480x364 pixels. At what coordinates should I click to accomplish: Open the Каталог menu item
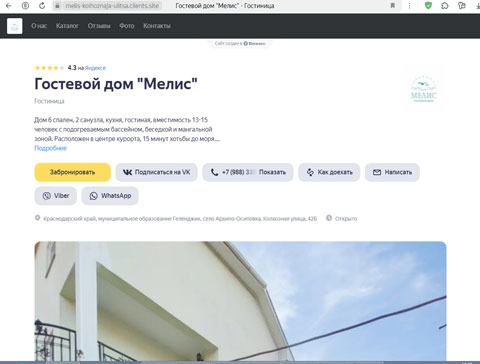pos(67,26)
